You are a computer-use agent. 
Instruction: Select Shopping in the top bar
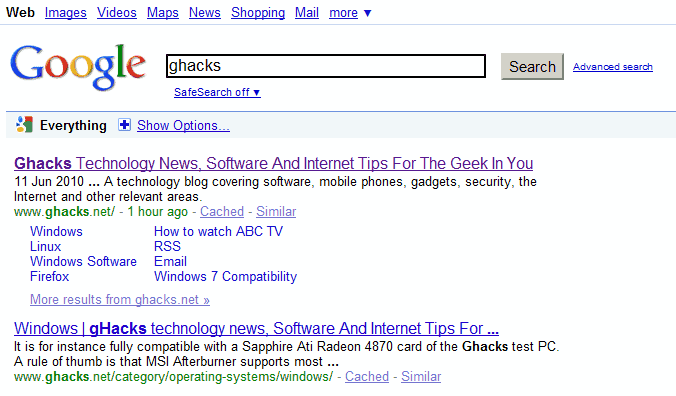(258, 13)
